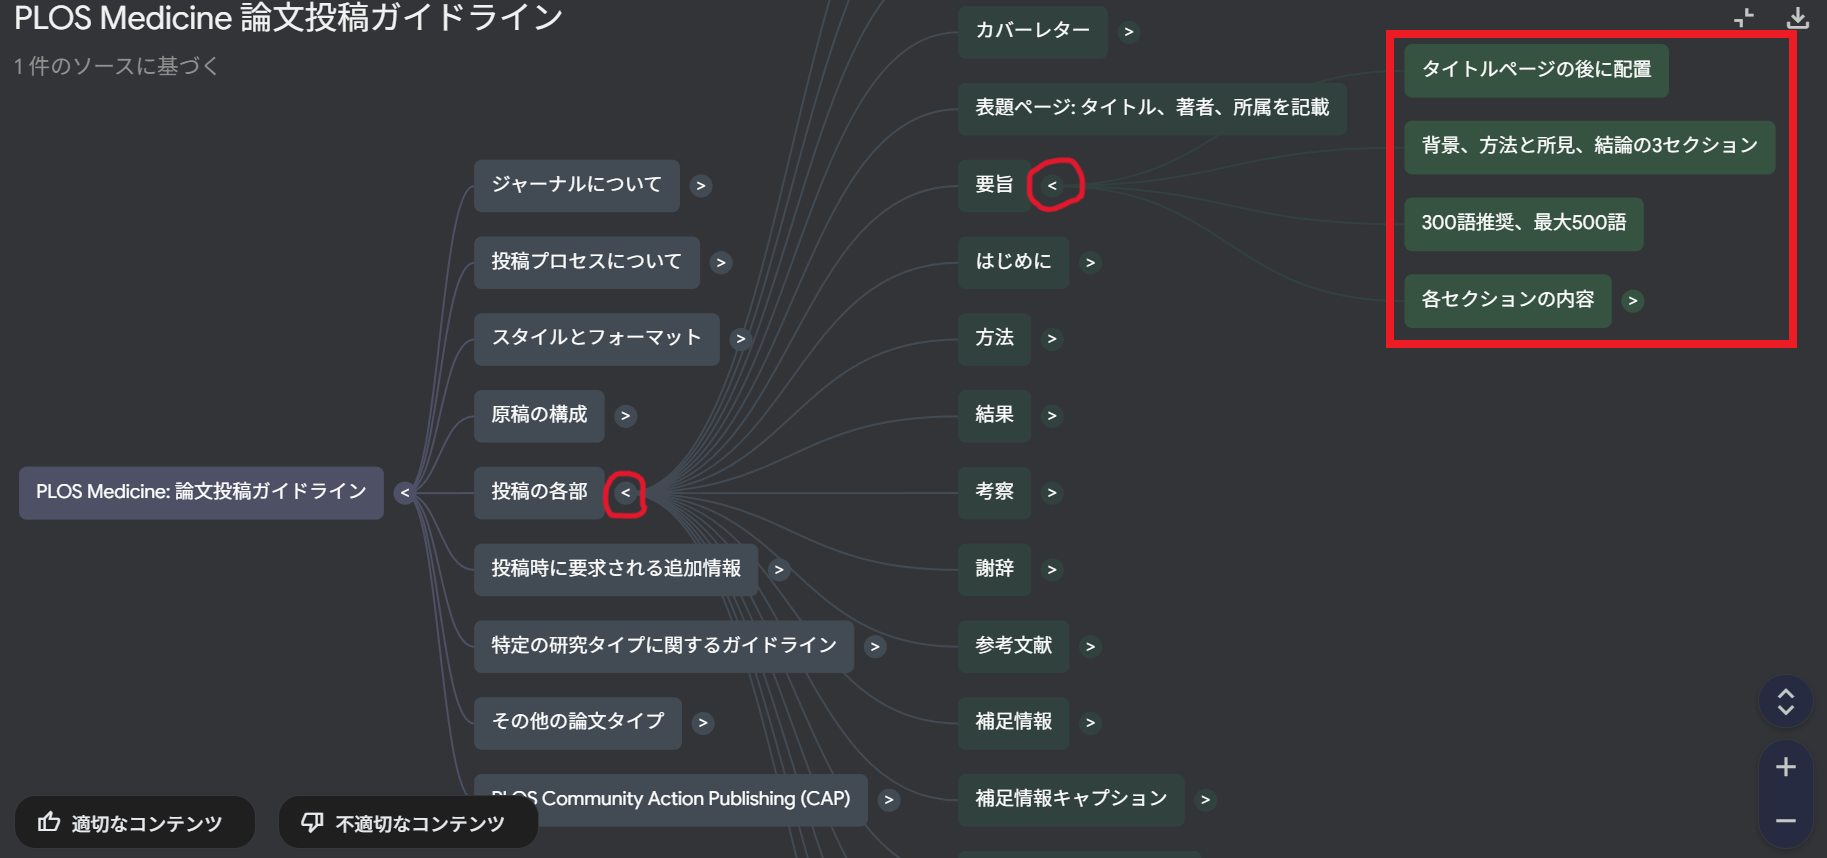Expand 方法 node chevron

pyautogui.click(x=1052, y=339)
